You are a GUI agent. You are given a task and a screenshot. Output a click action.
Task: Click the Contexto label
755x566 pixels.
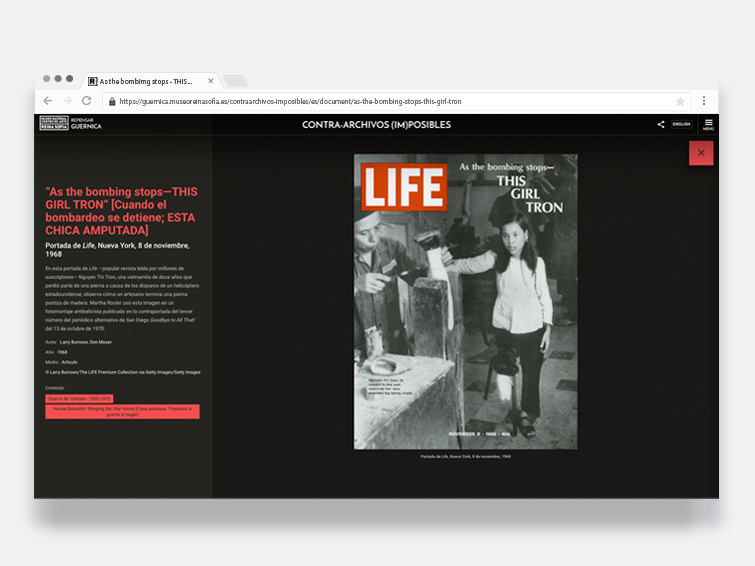coord(54,388)
